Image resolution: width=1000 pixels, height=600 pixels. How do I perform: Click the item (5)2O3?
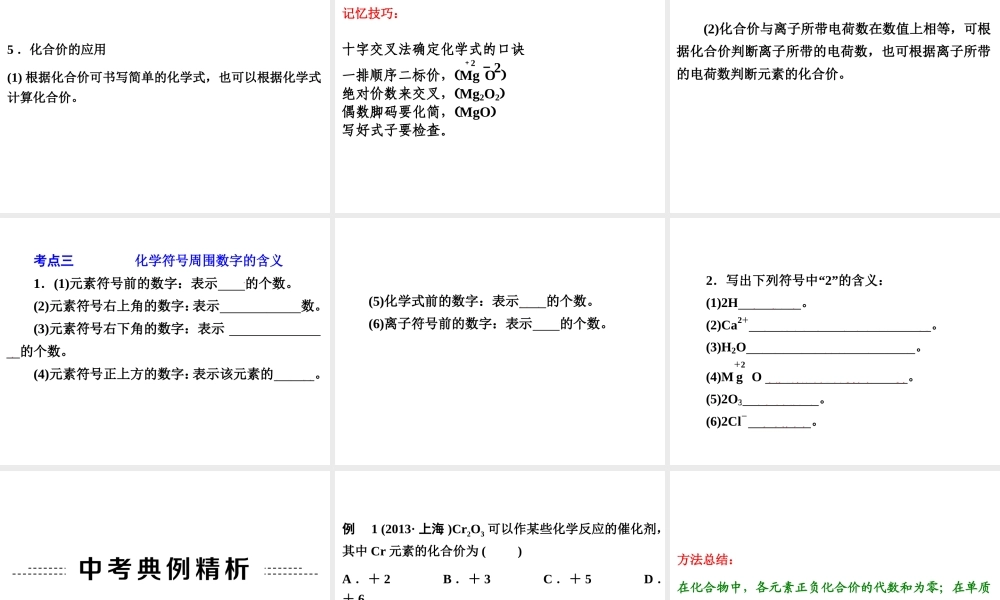766,400
